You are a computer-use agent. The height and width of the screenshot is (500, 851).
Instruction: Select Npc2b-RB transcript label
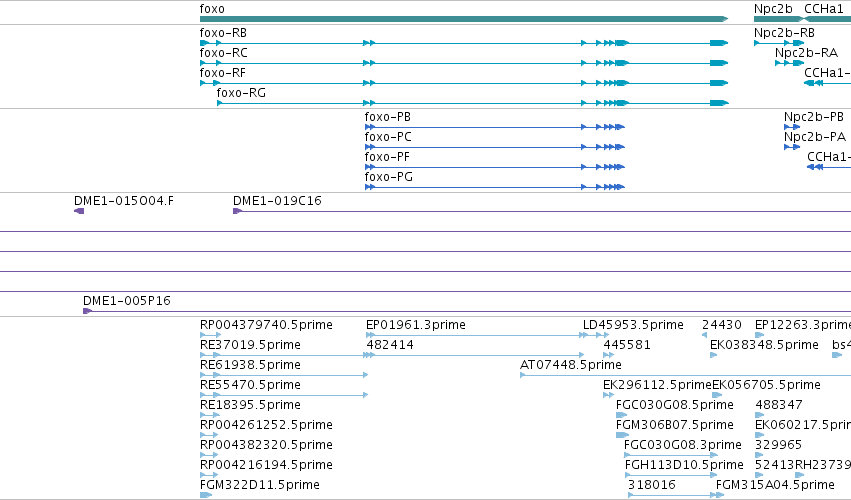[x=784, y=33]
